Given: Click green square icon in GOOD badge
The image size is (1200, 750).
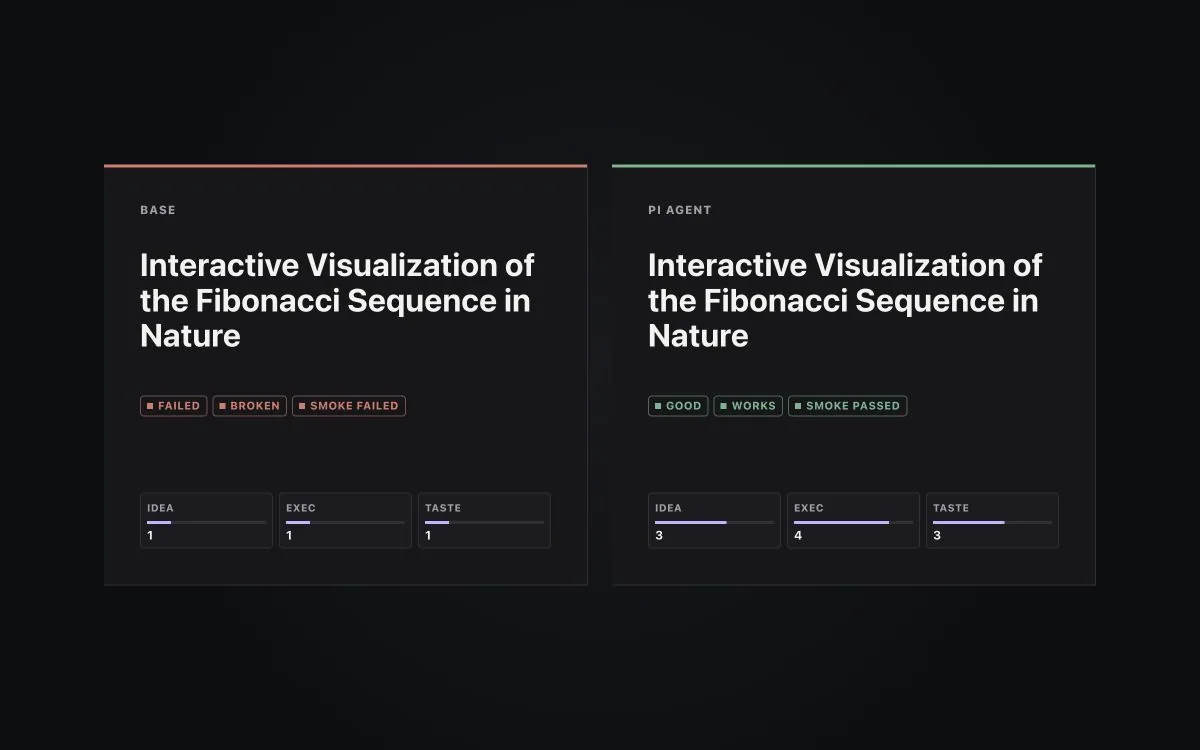Looking at the screenshot, I should 658,406.
